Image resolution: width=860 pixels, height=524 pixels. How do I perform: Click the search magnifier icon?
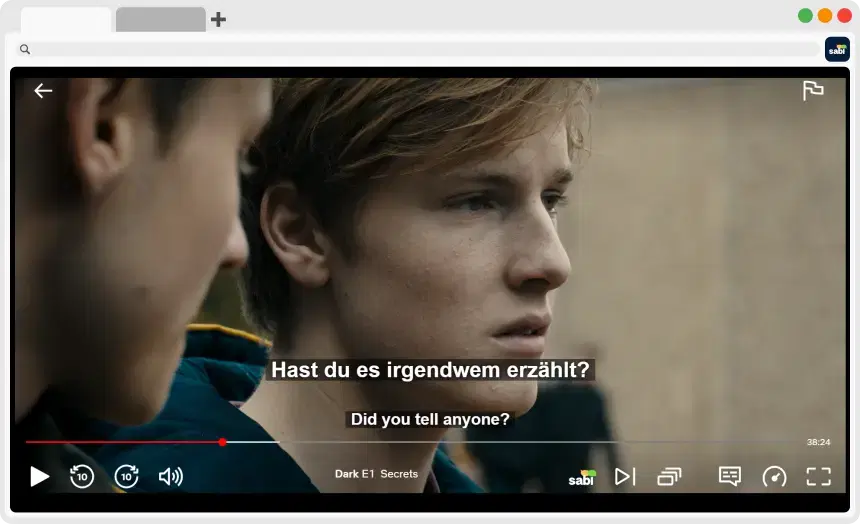point(25,49)
